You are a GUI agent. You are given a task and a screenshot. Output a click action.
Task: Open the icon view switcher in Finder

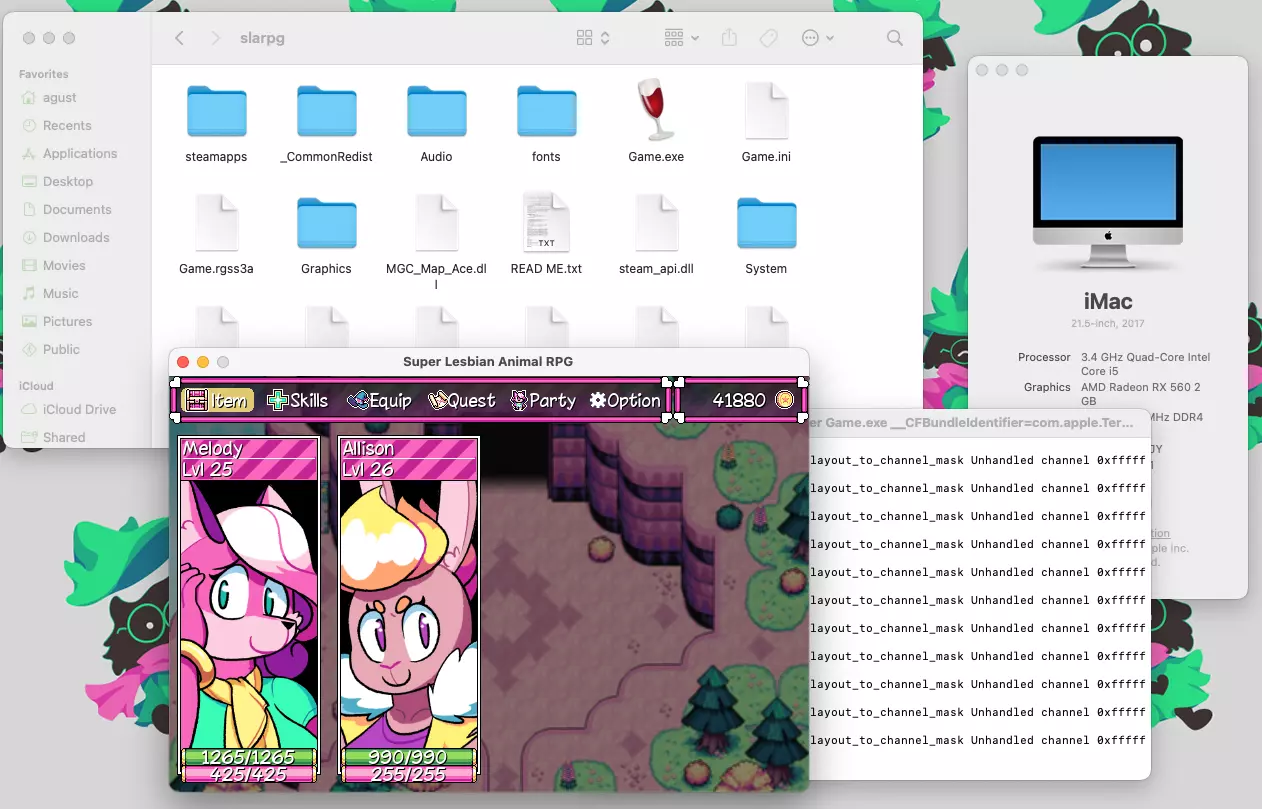593,38
